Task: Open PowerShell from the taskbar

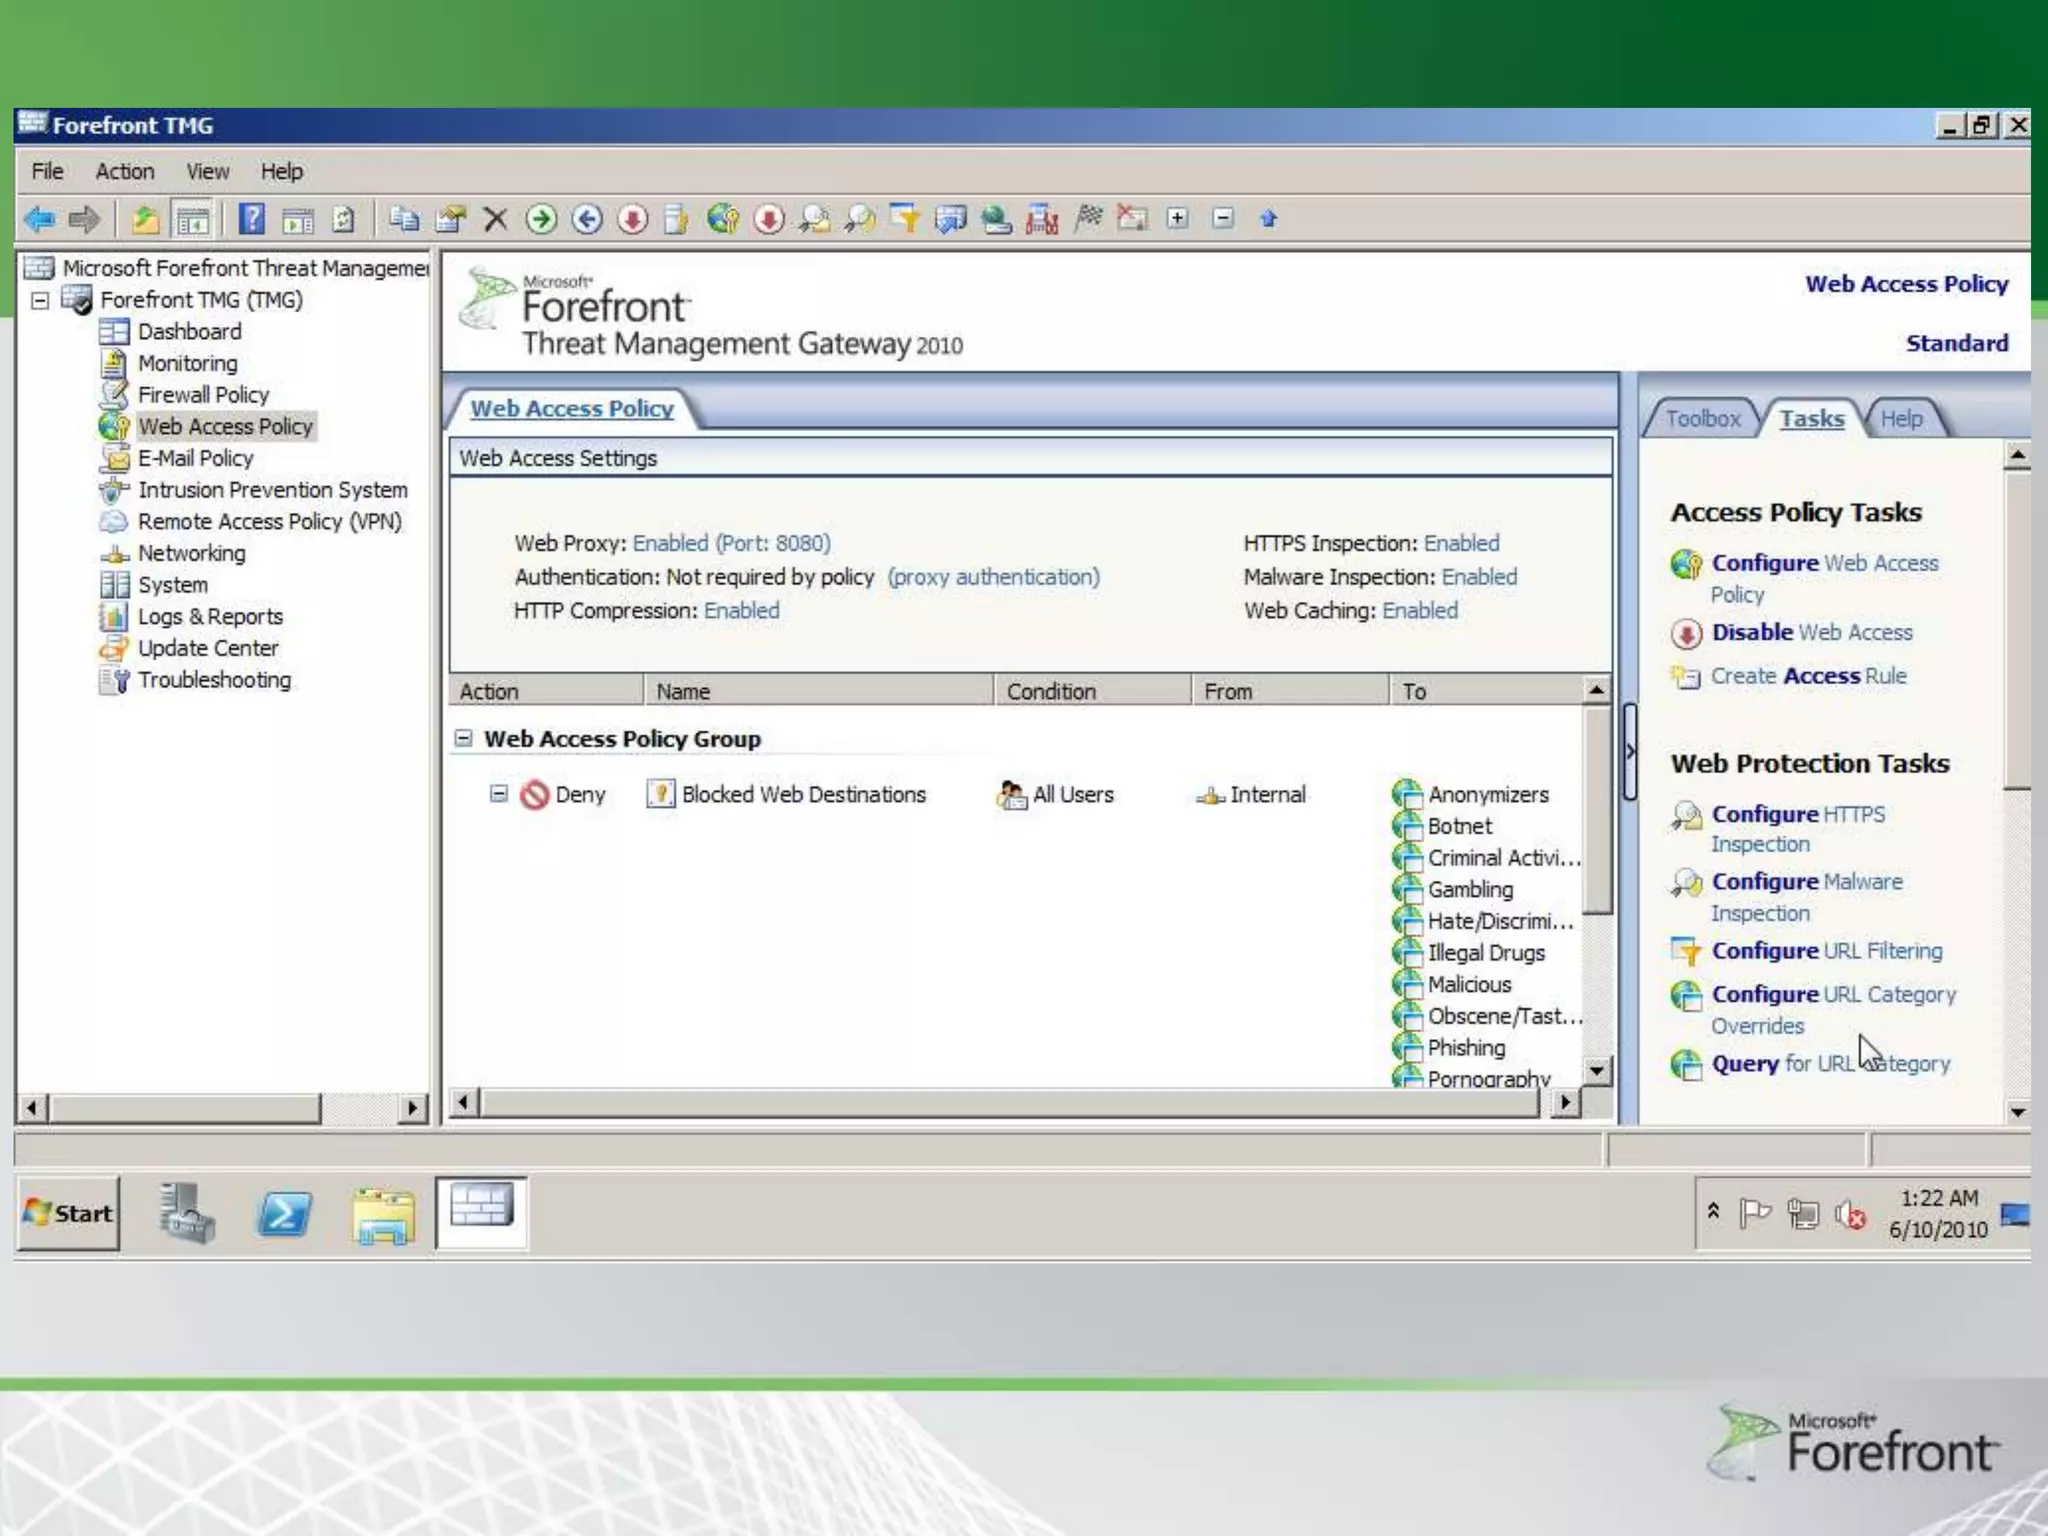Action: pyautogui.click(x=284, y=1214)
